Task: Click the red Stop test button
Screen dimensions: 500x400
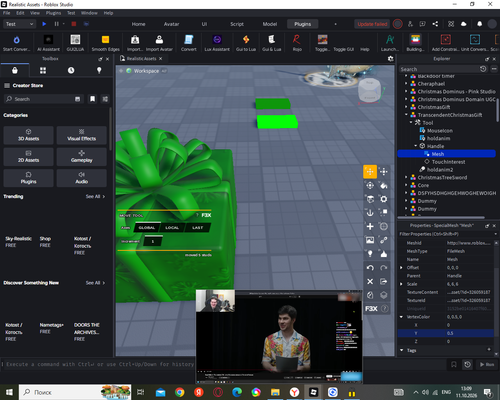Action: [x=74, y=24]
